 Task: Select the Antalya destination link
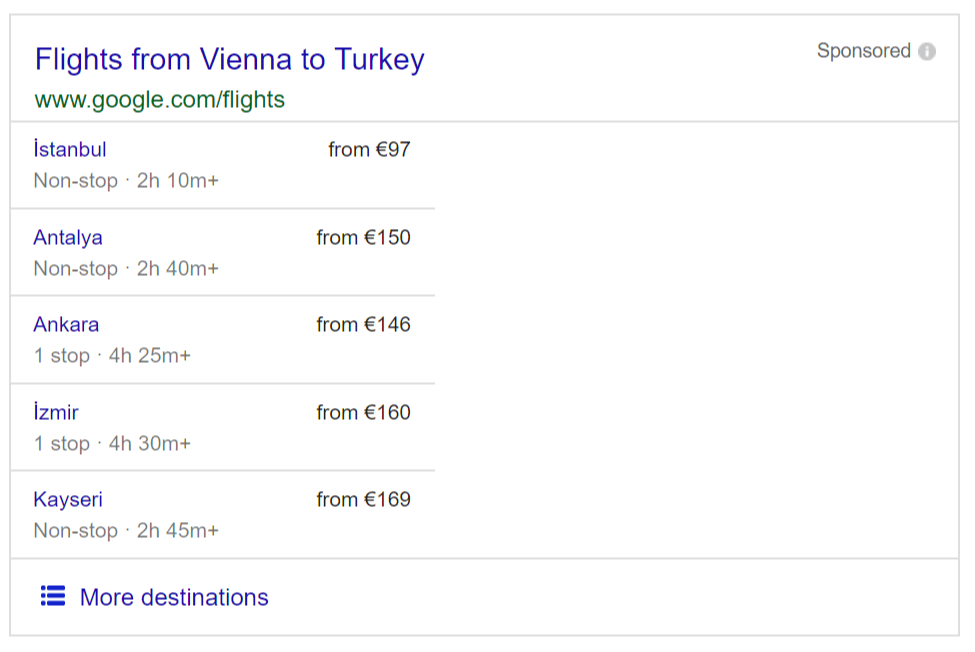(68, 237)
